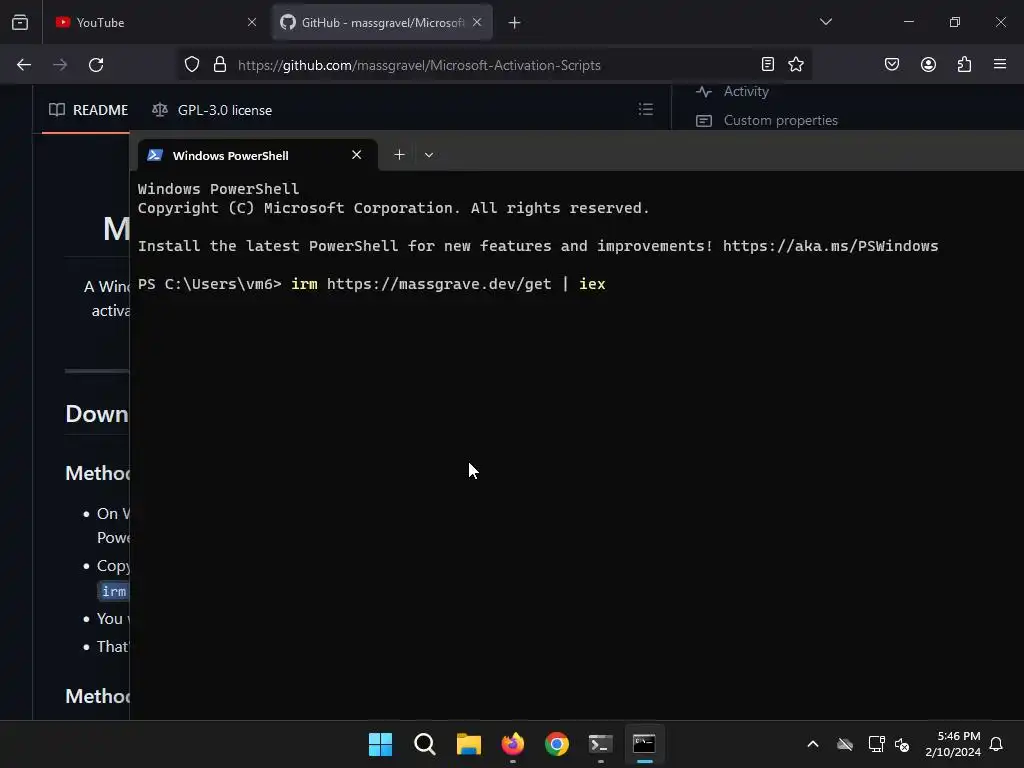
Task: Open muted volume tray icon
Action: (x=903, y=744)
